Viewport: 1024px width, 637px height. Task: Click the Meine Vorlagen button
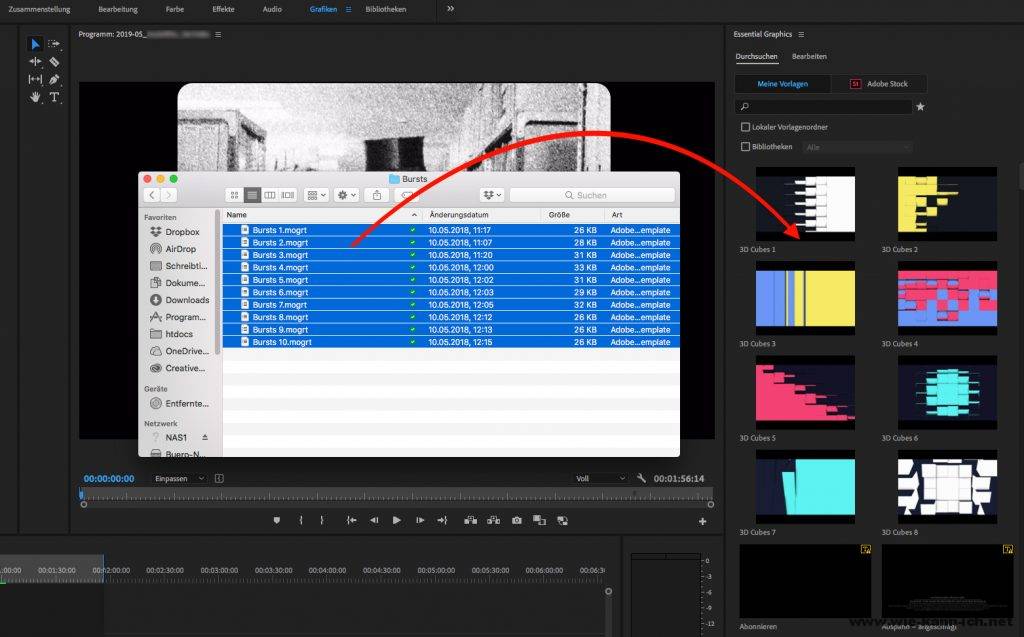(x=783, y=84)
